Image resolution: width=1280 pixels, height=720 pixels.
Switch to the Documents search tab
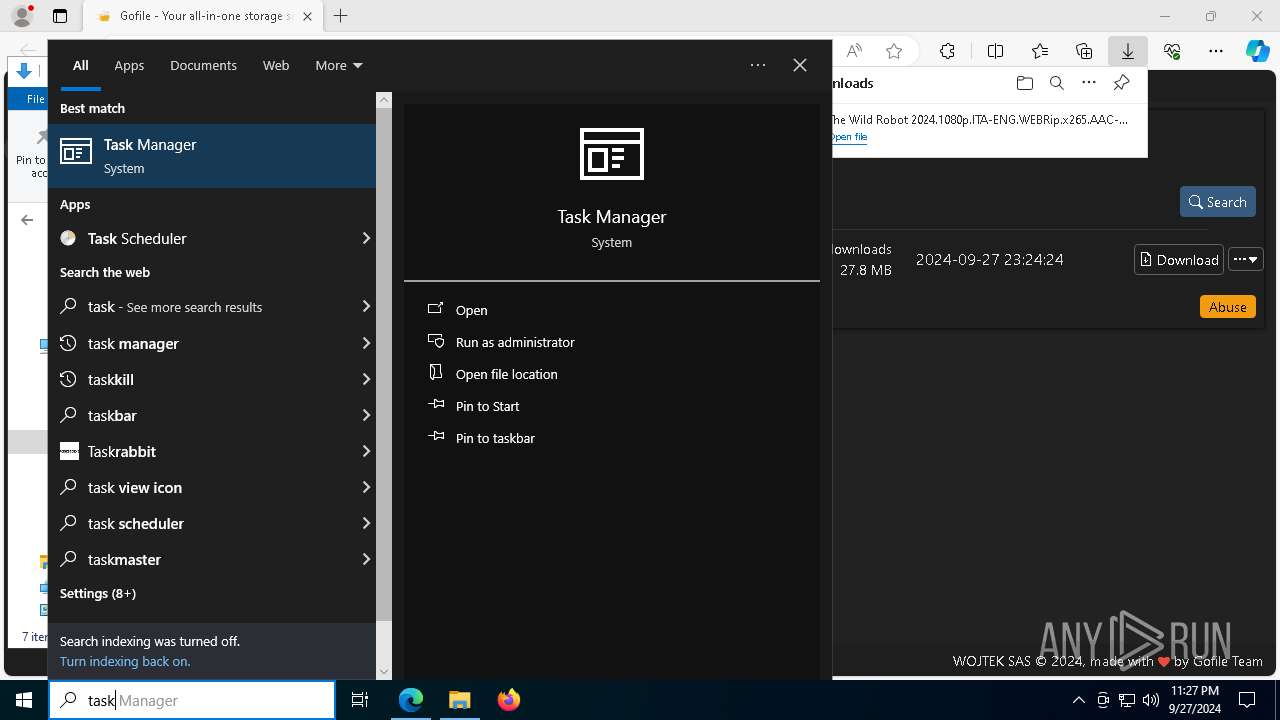[203, 65]
